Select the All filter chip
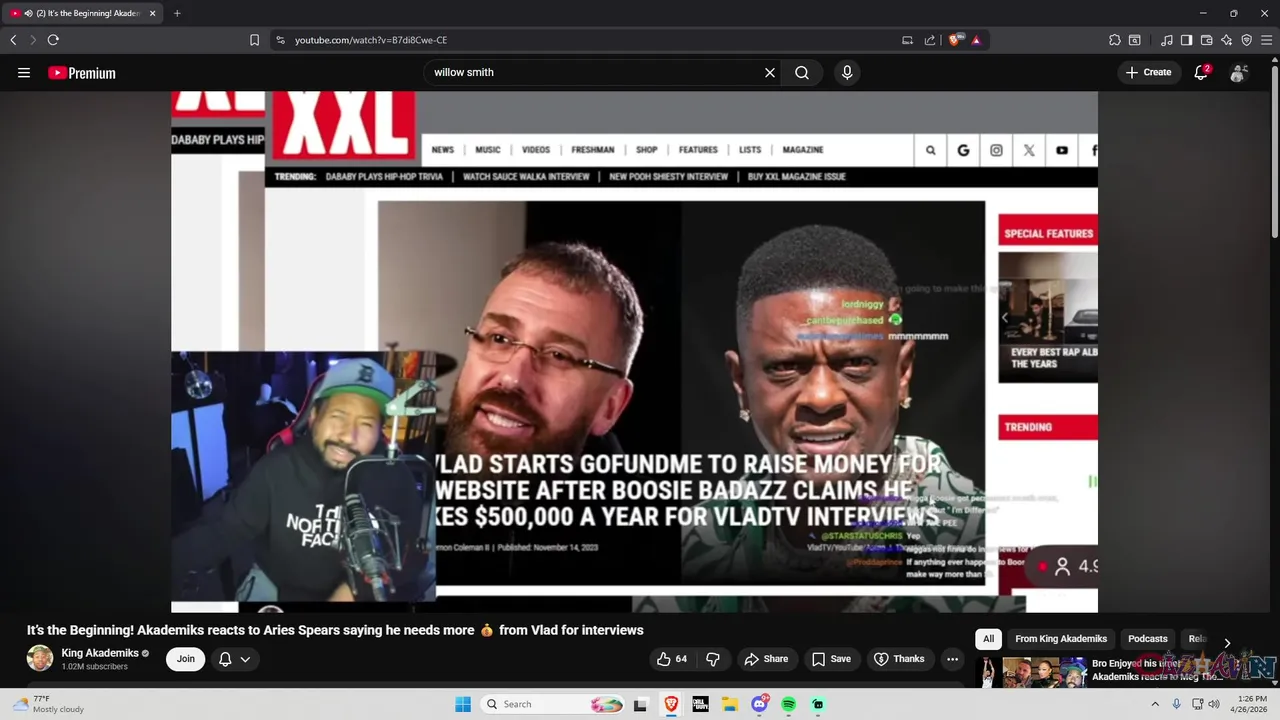The image size is (1280, 720). tap(988, 639)
